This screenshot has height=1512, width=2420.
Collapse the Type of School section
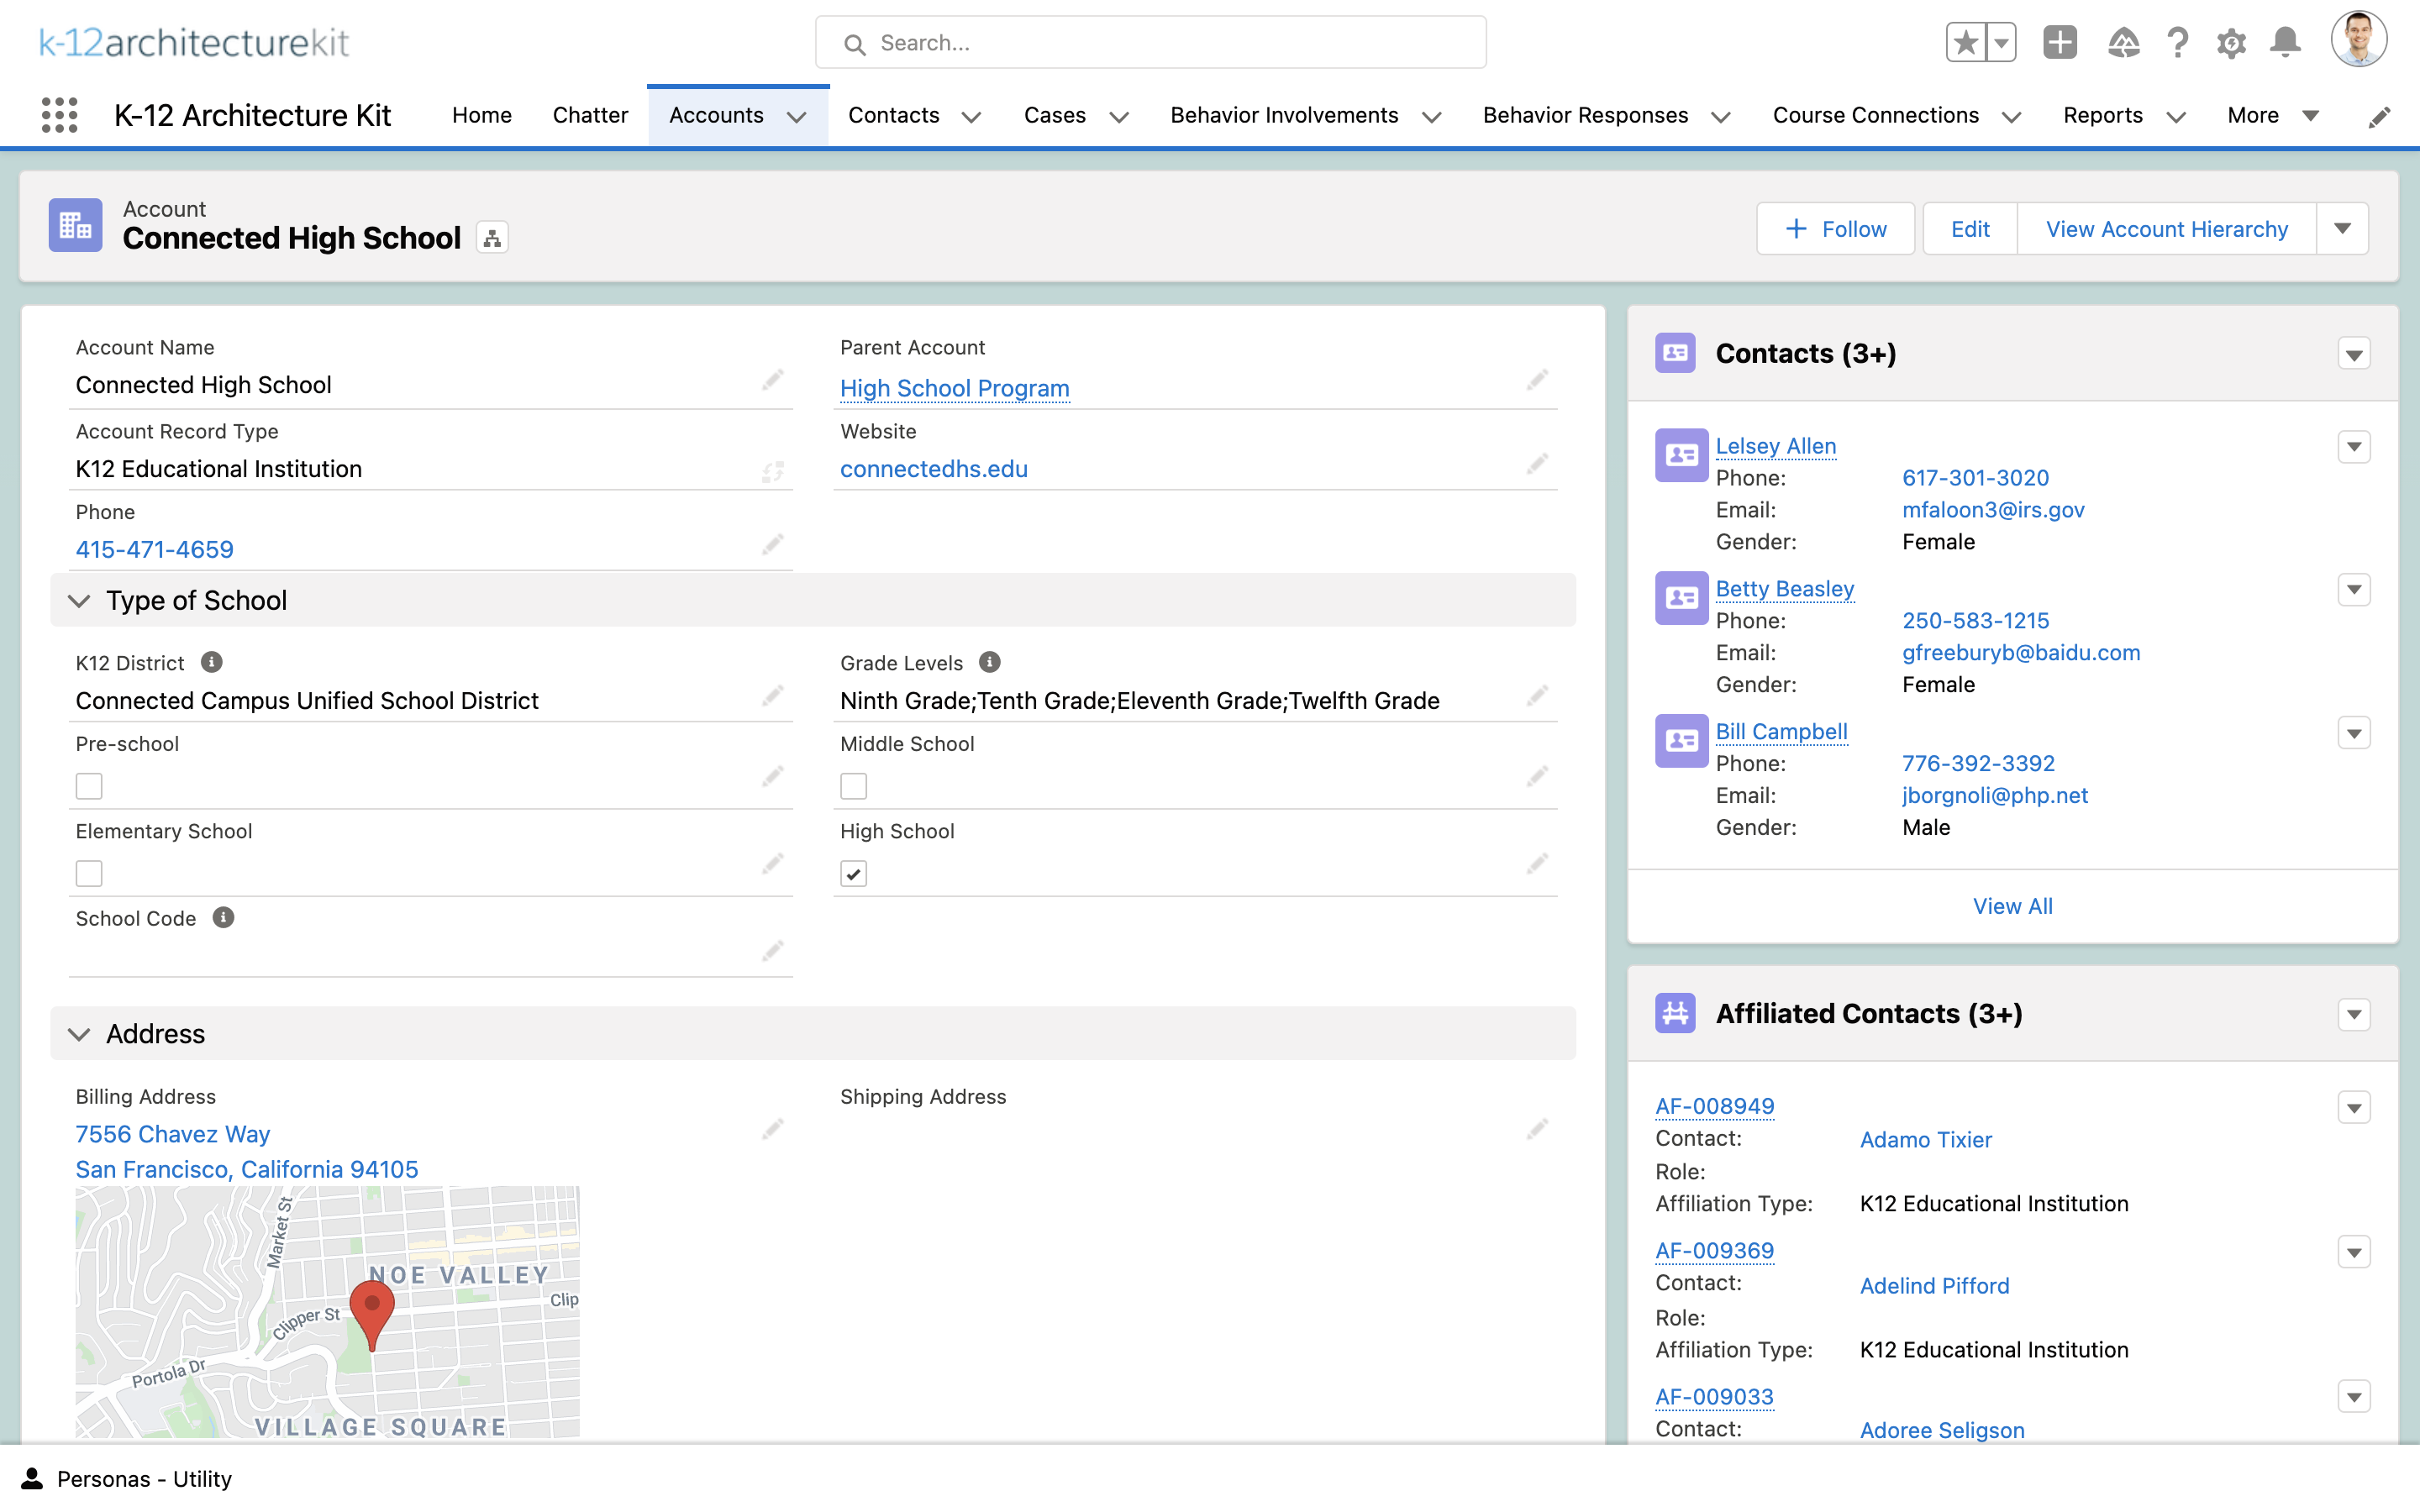pos(82,599)
